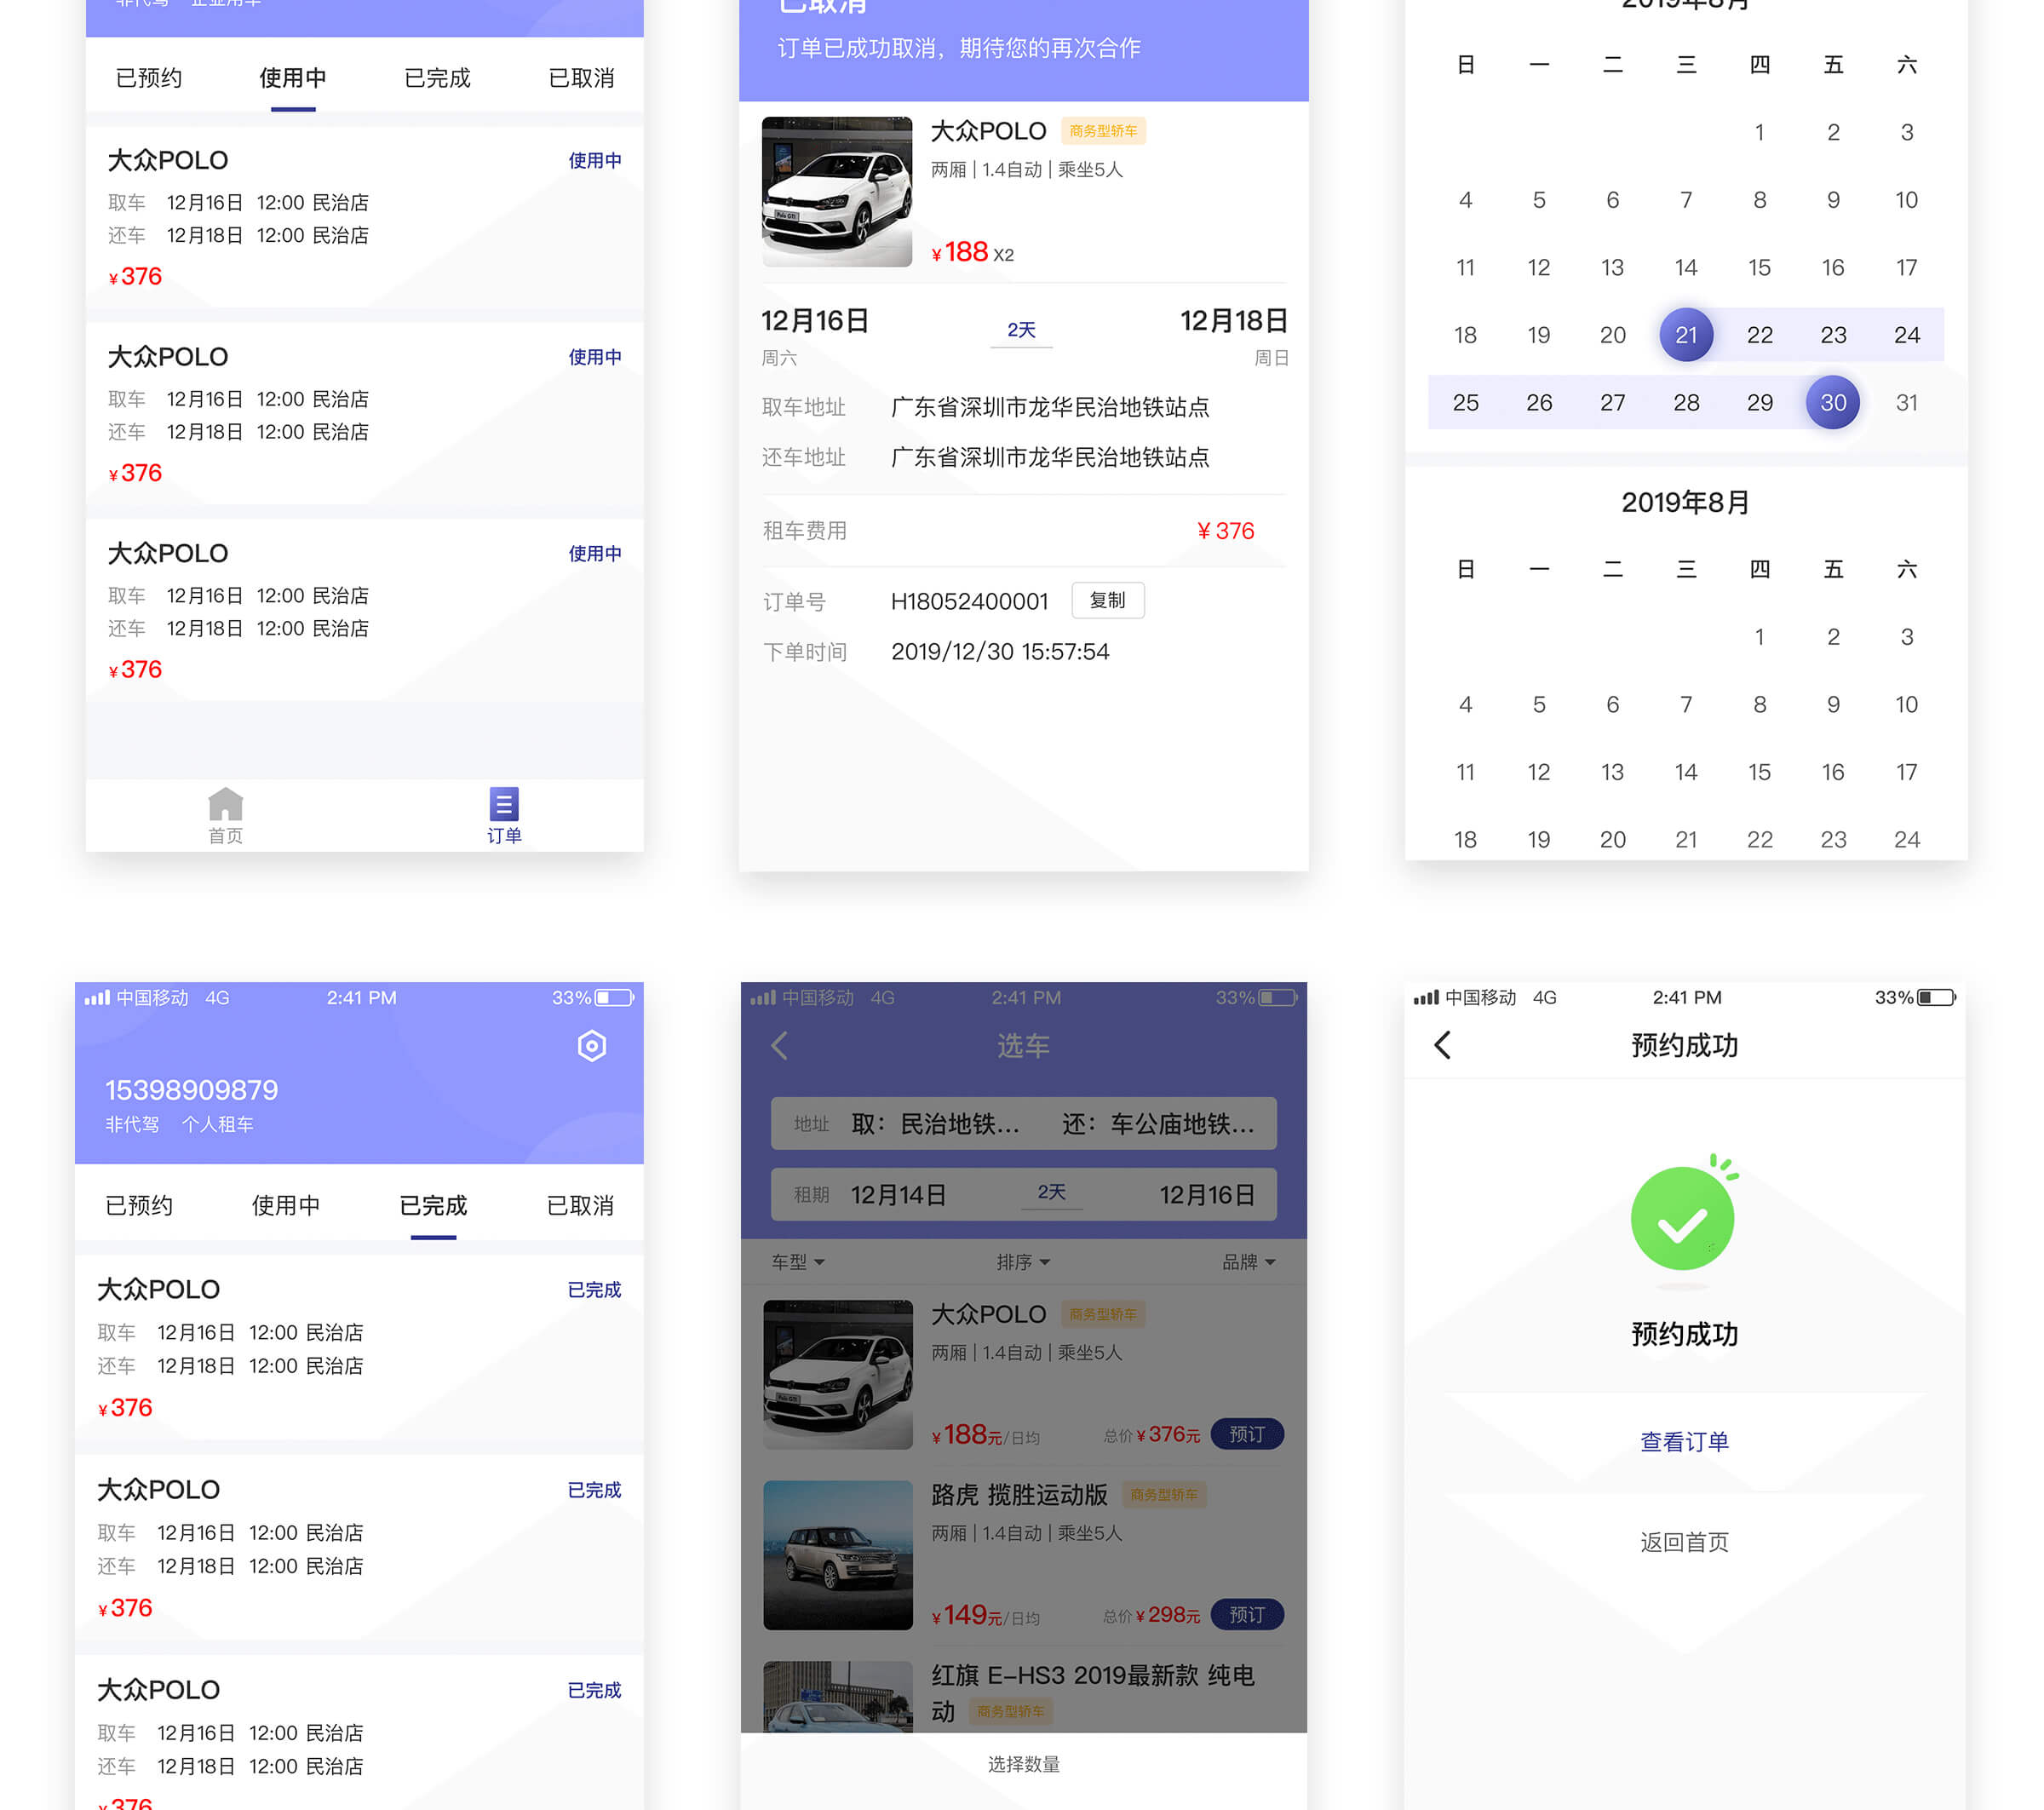Screen dimensions: 2044x1810
Task: Tap the white POLO car photo in cancelled order
Action: point(837,192)
